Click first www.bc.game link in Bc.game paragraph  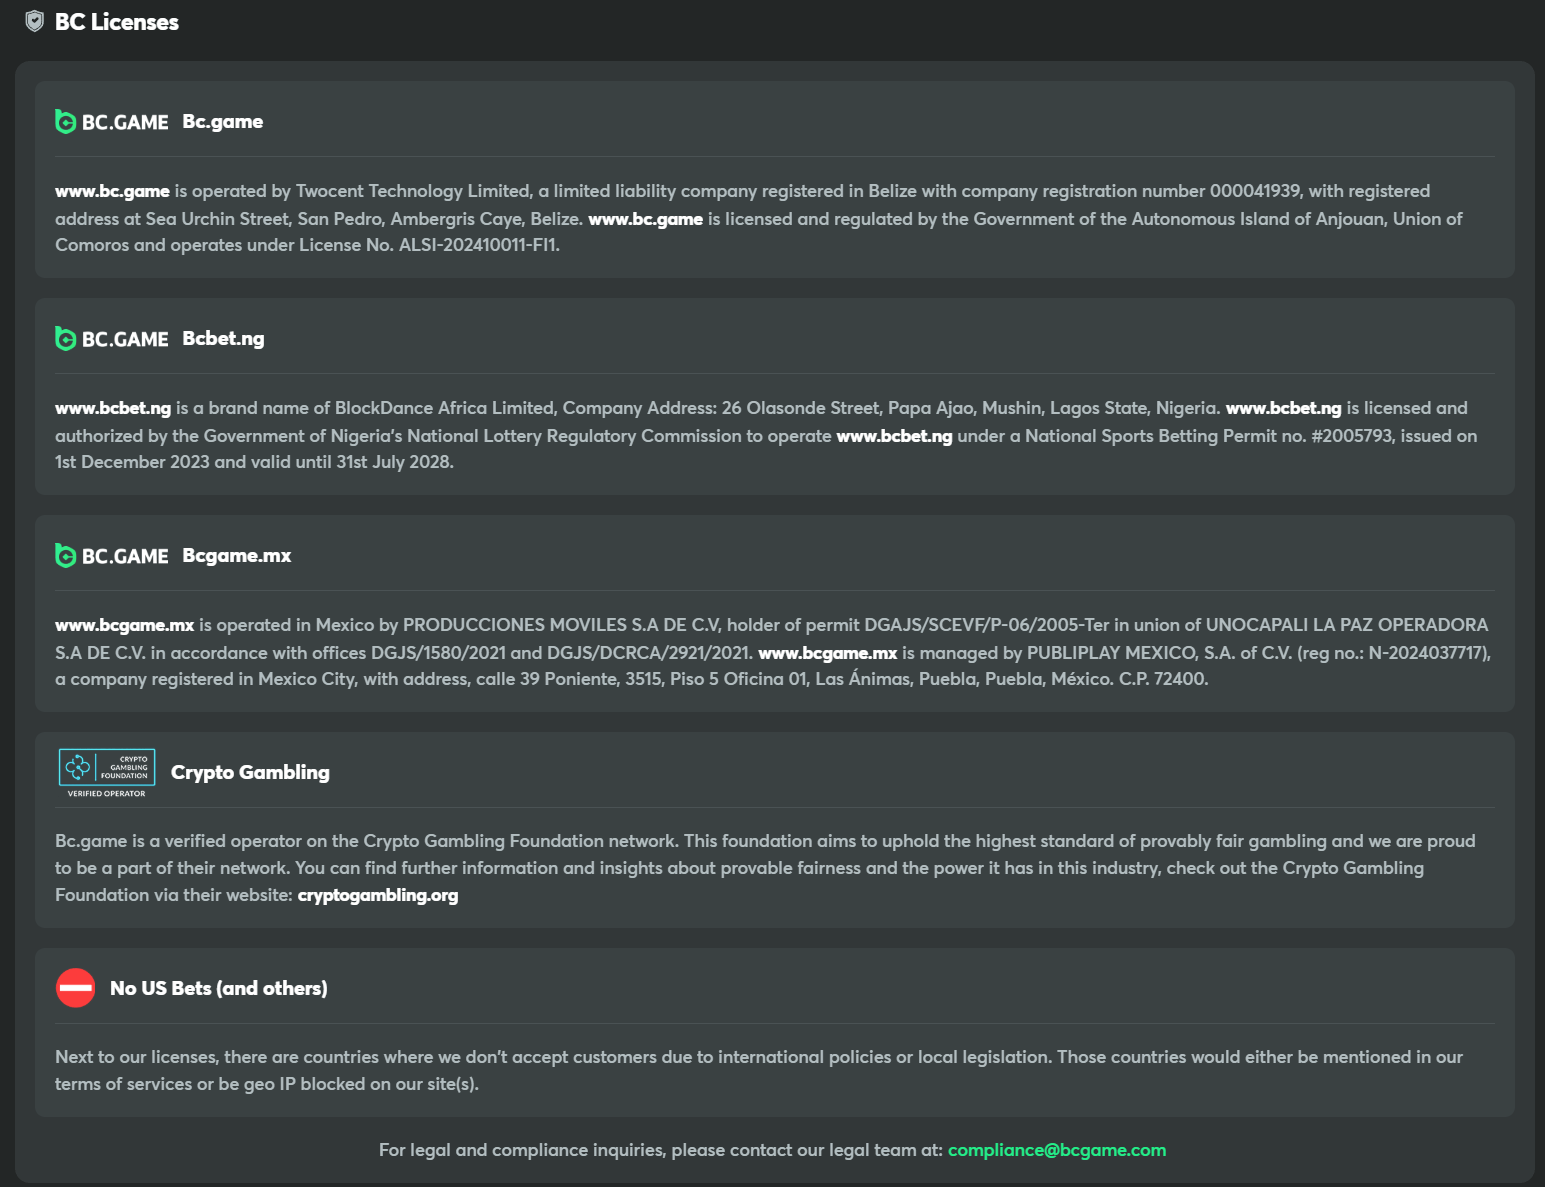(112, 191)
